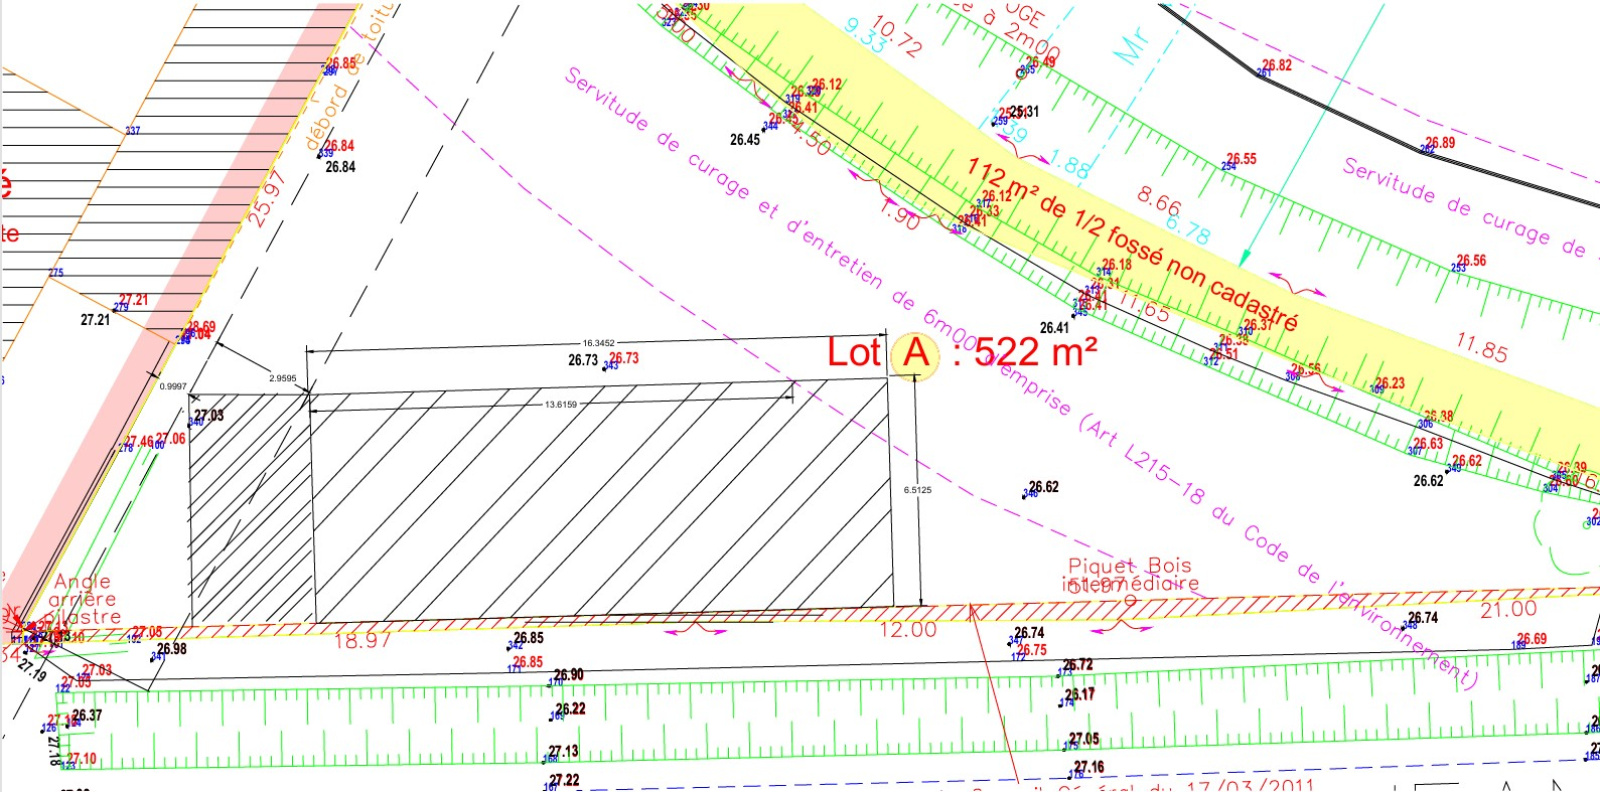
Task: Click the red 11.85 distance label
Action: [1481, 348]
